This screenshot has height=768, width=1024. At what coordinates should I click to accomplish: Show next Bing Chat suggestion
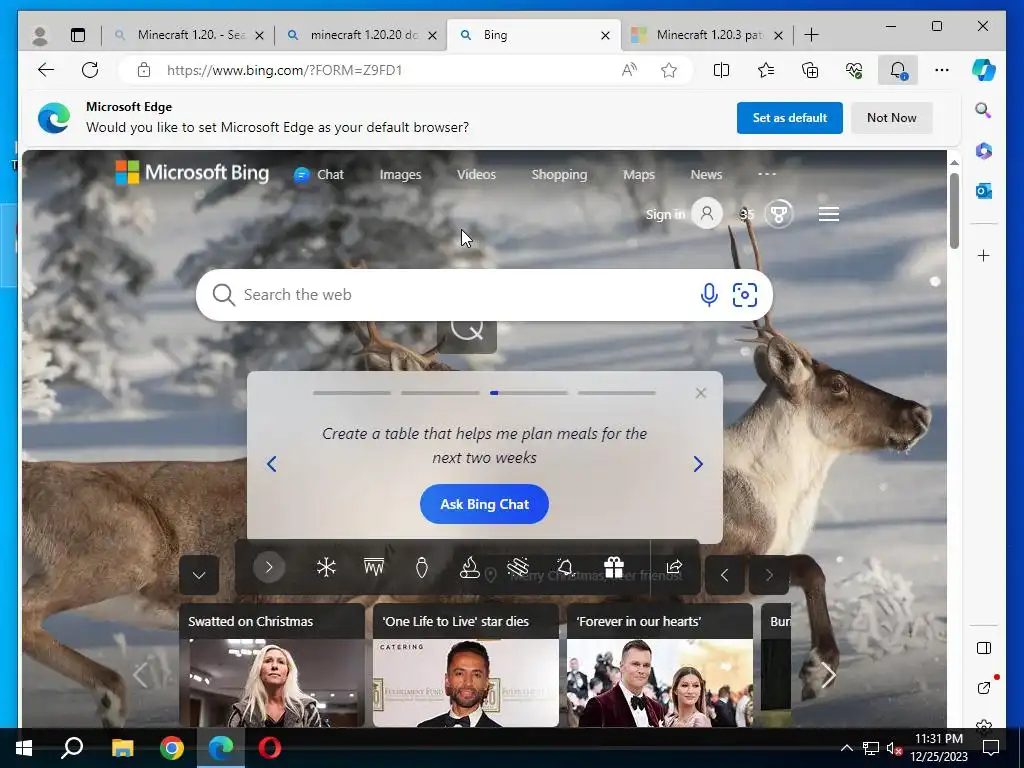coord(698,464)
